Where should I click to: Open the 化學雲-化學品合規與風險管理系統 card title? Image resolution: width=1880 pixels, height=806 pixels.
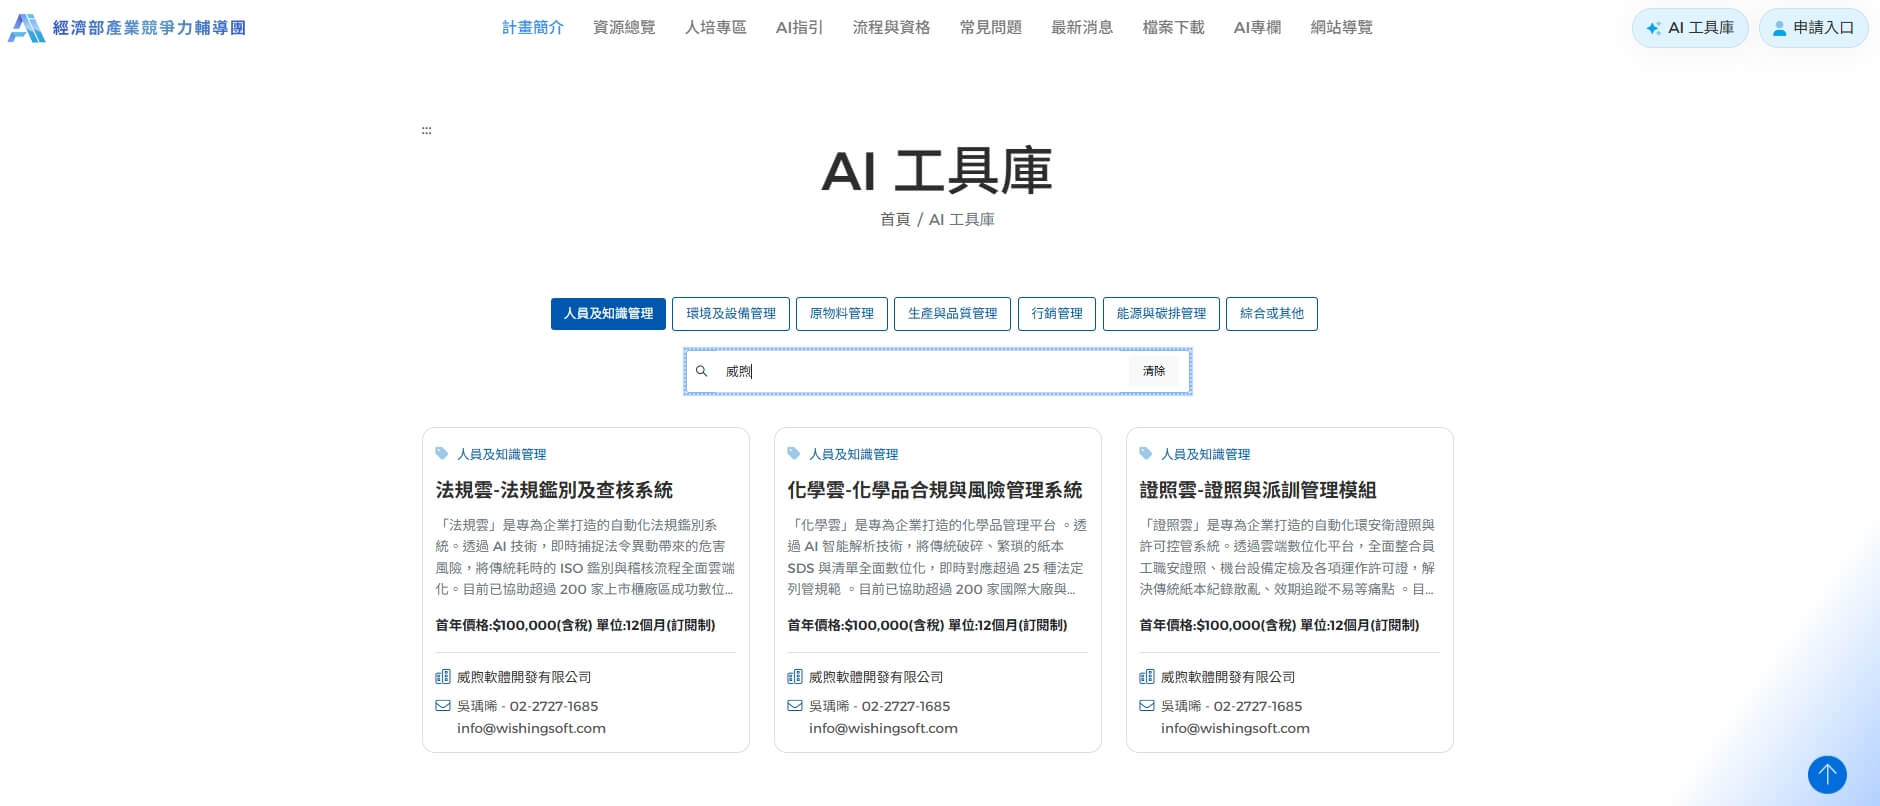(935, 490)
